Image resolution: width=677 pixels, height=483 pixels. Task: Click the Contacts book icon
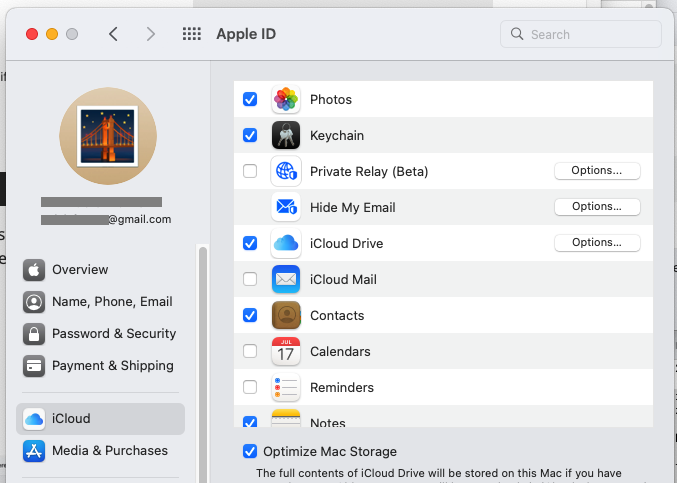click(x=286, y=316)
